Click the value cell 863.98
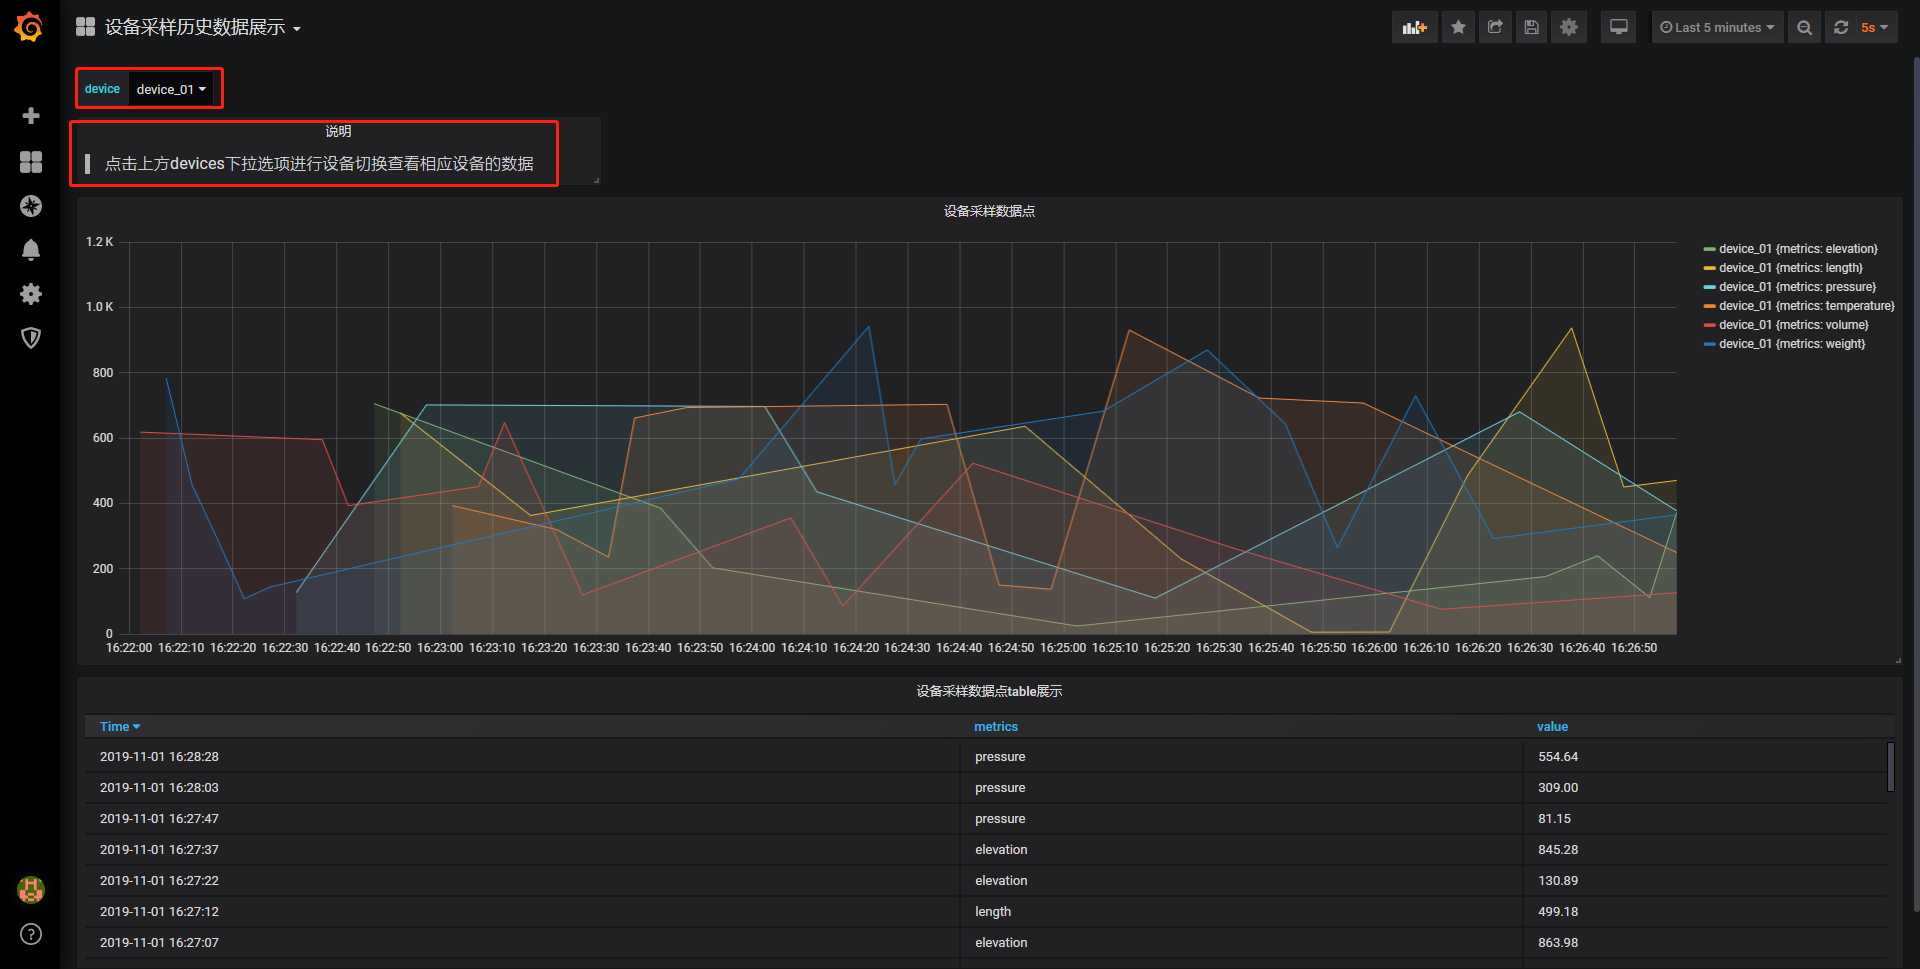Screen dimensions: 1920x969 click(1558, 943)
